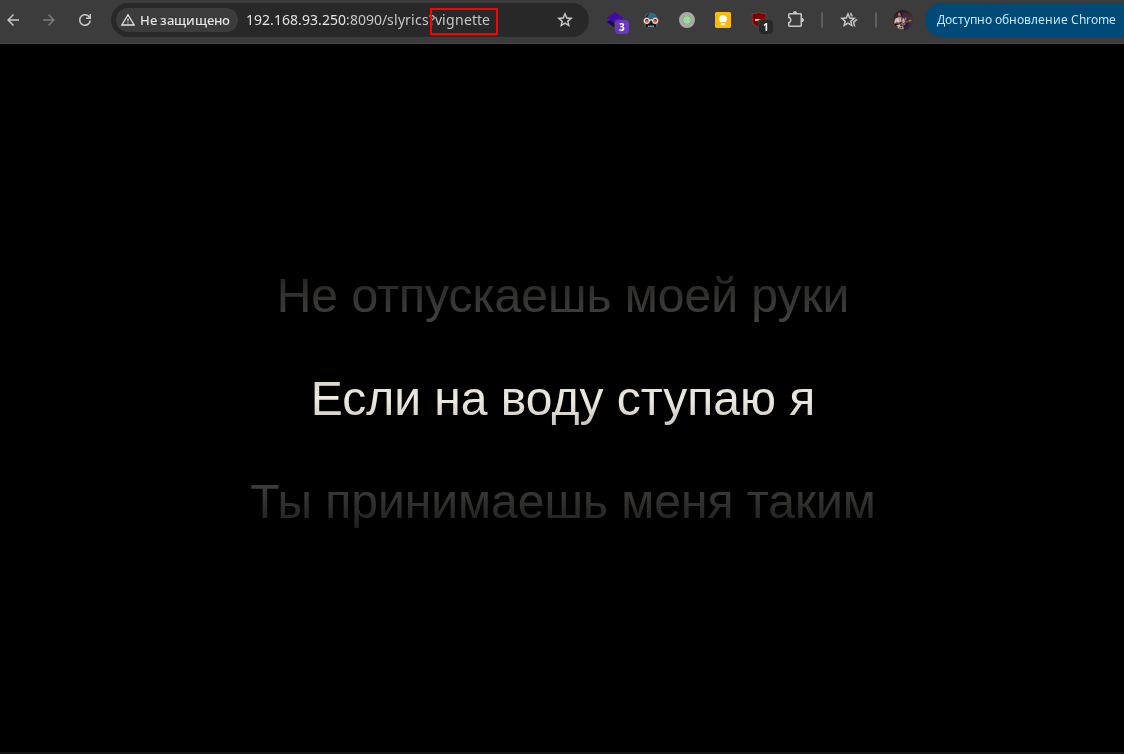Bookmark this page with the star icon
The height and width of the screenshot is (754, 1124).
565,20
